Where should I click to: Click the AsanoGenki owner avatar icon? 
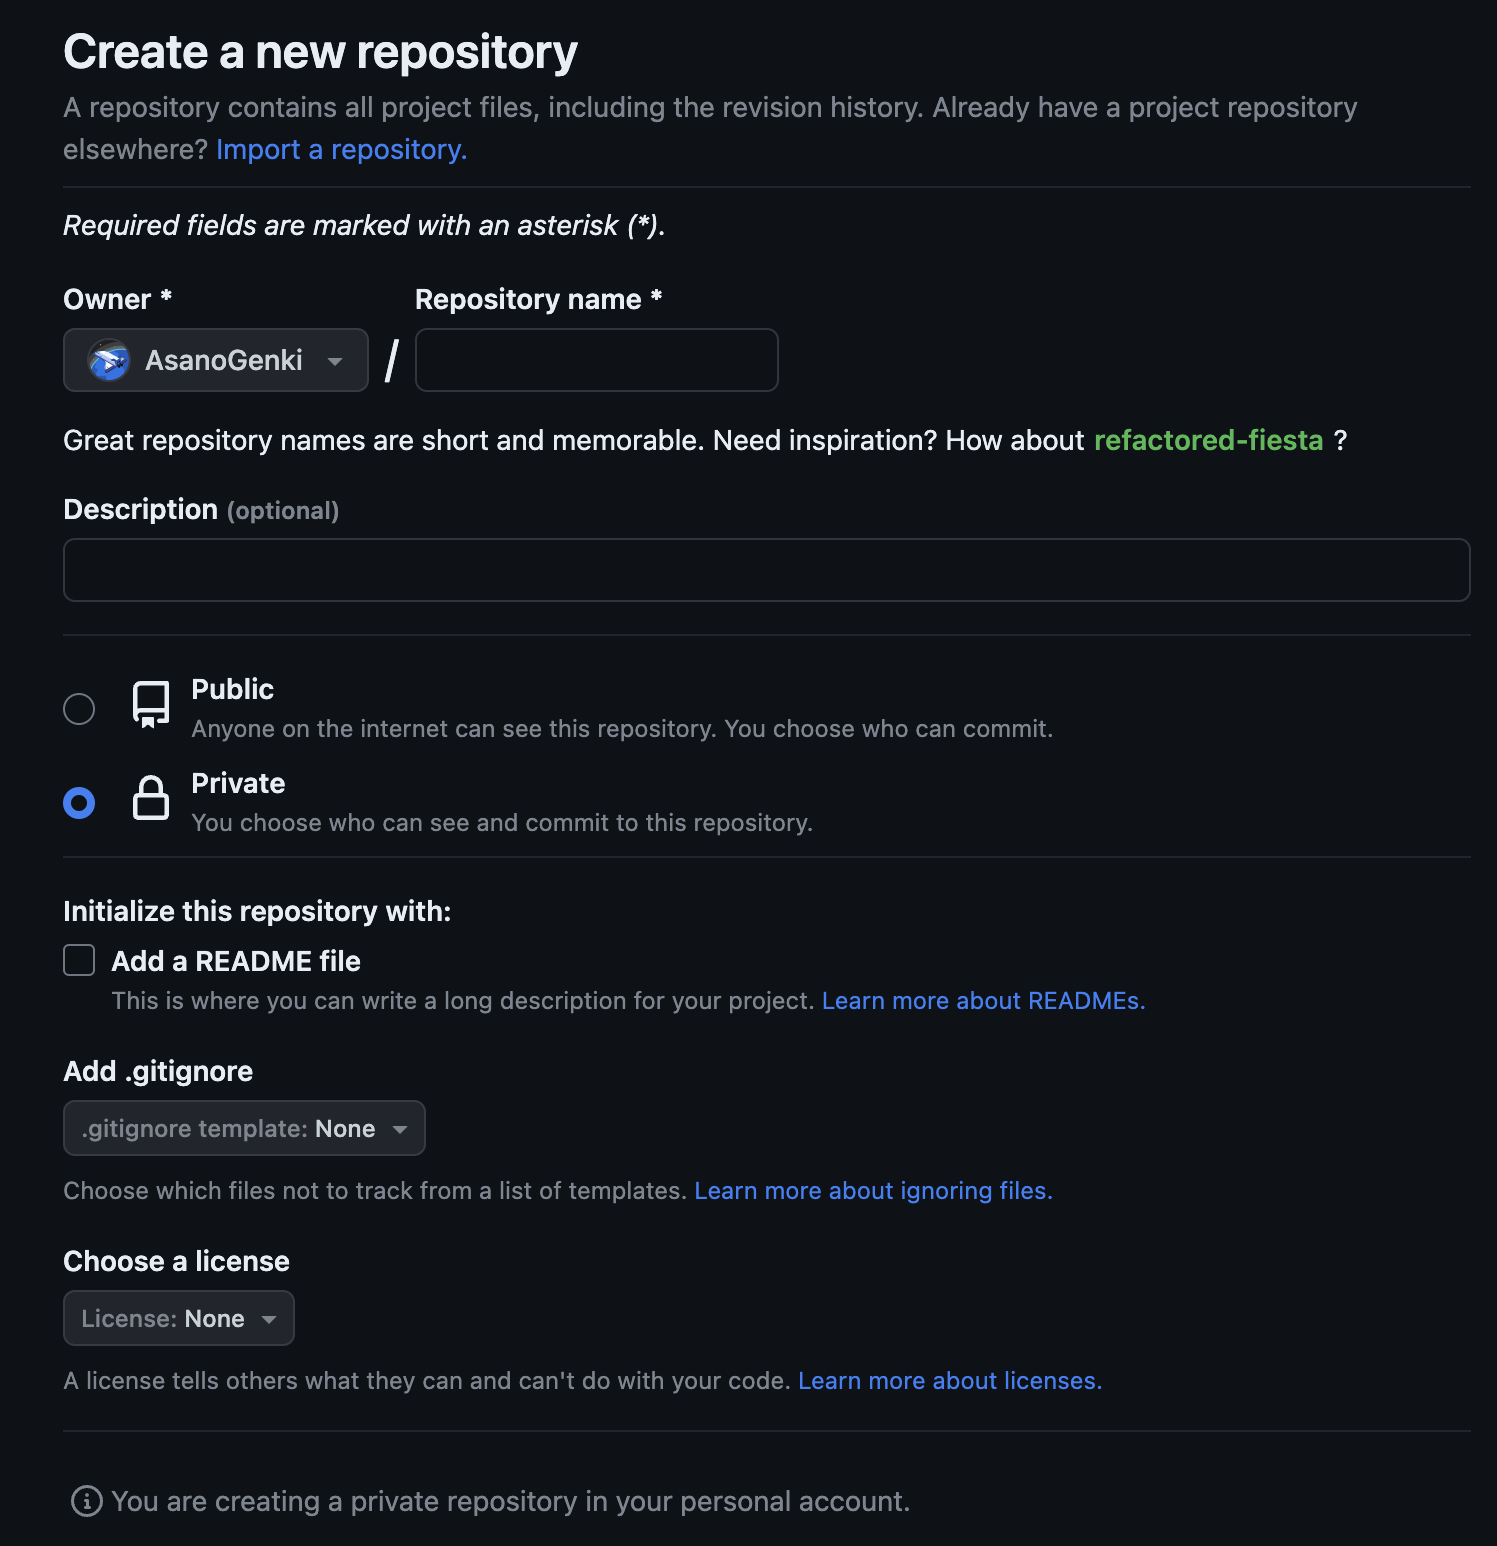109,360
